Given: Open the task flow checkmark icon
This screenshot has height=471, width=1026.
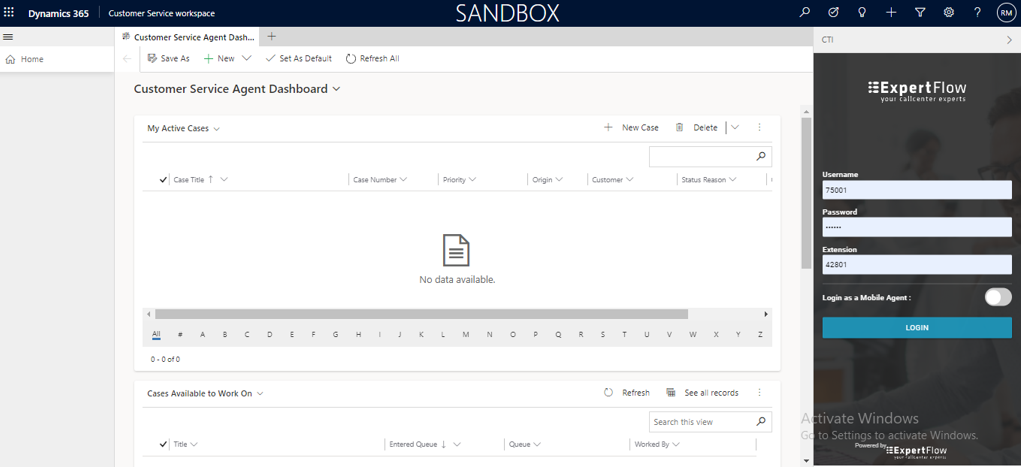Looking at the screenshot, I should click(834, 12).
